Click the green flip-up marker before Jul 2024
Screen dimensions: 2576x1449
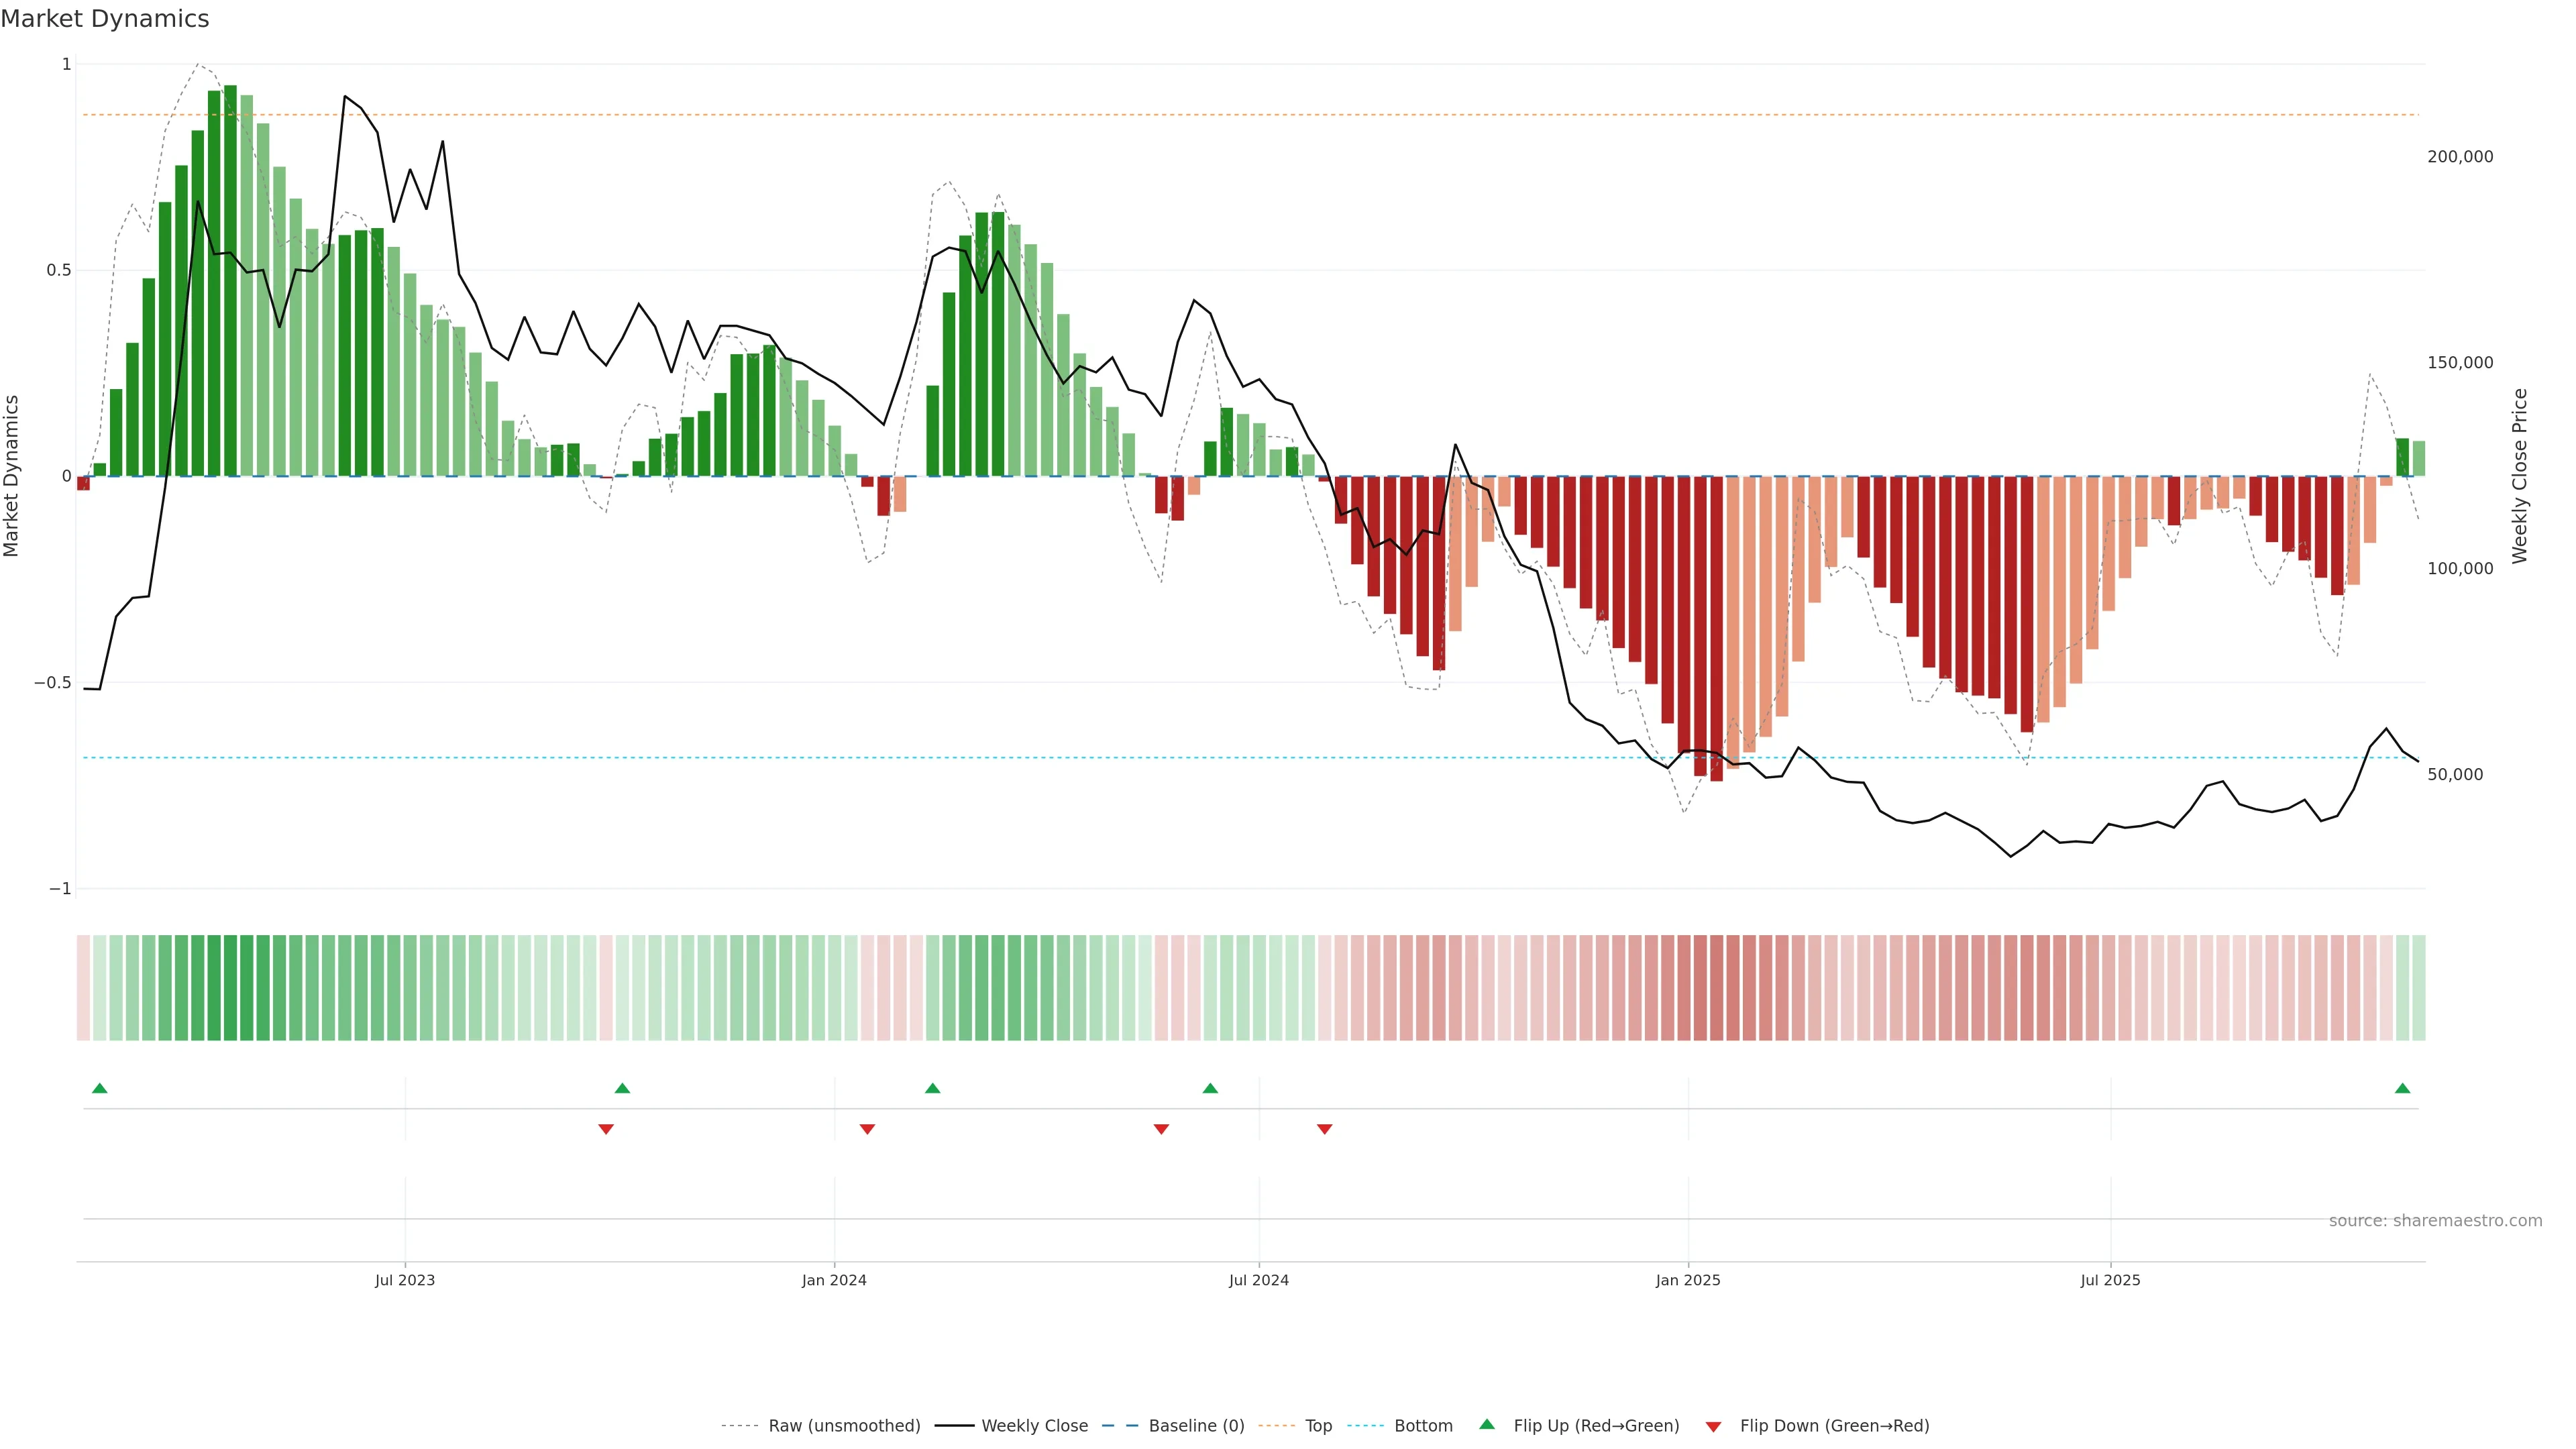click(x=1210, y=1088)
